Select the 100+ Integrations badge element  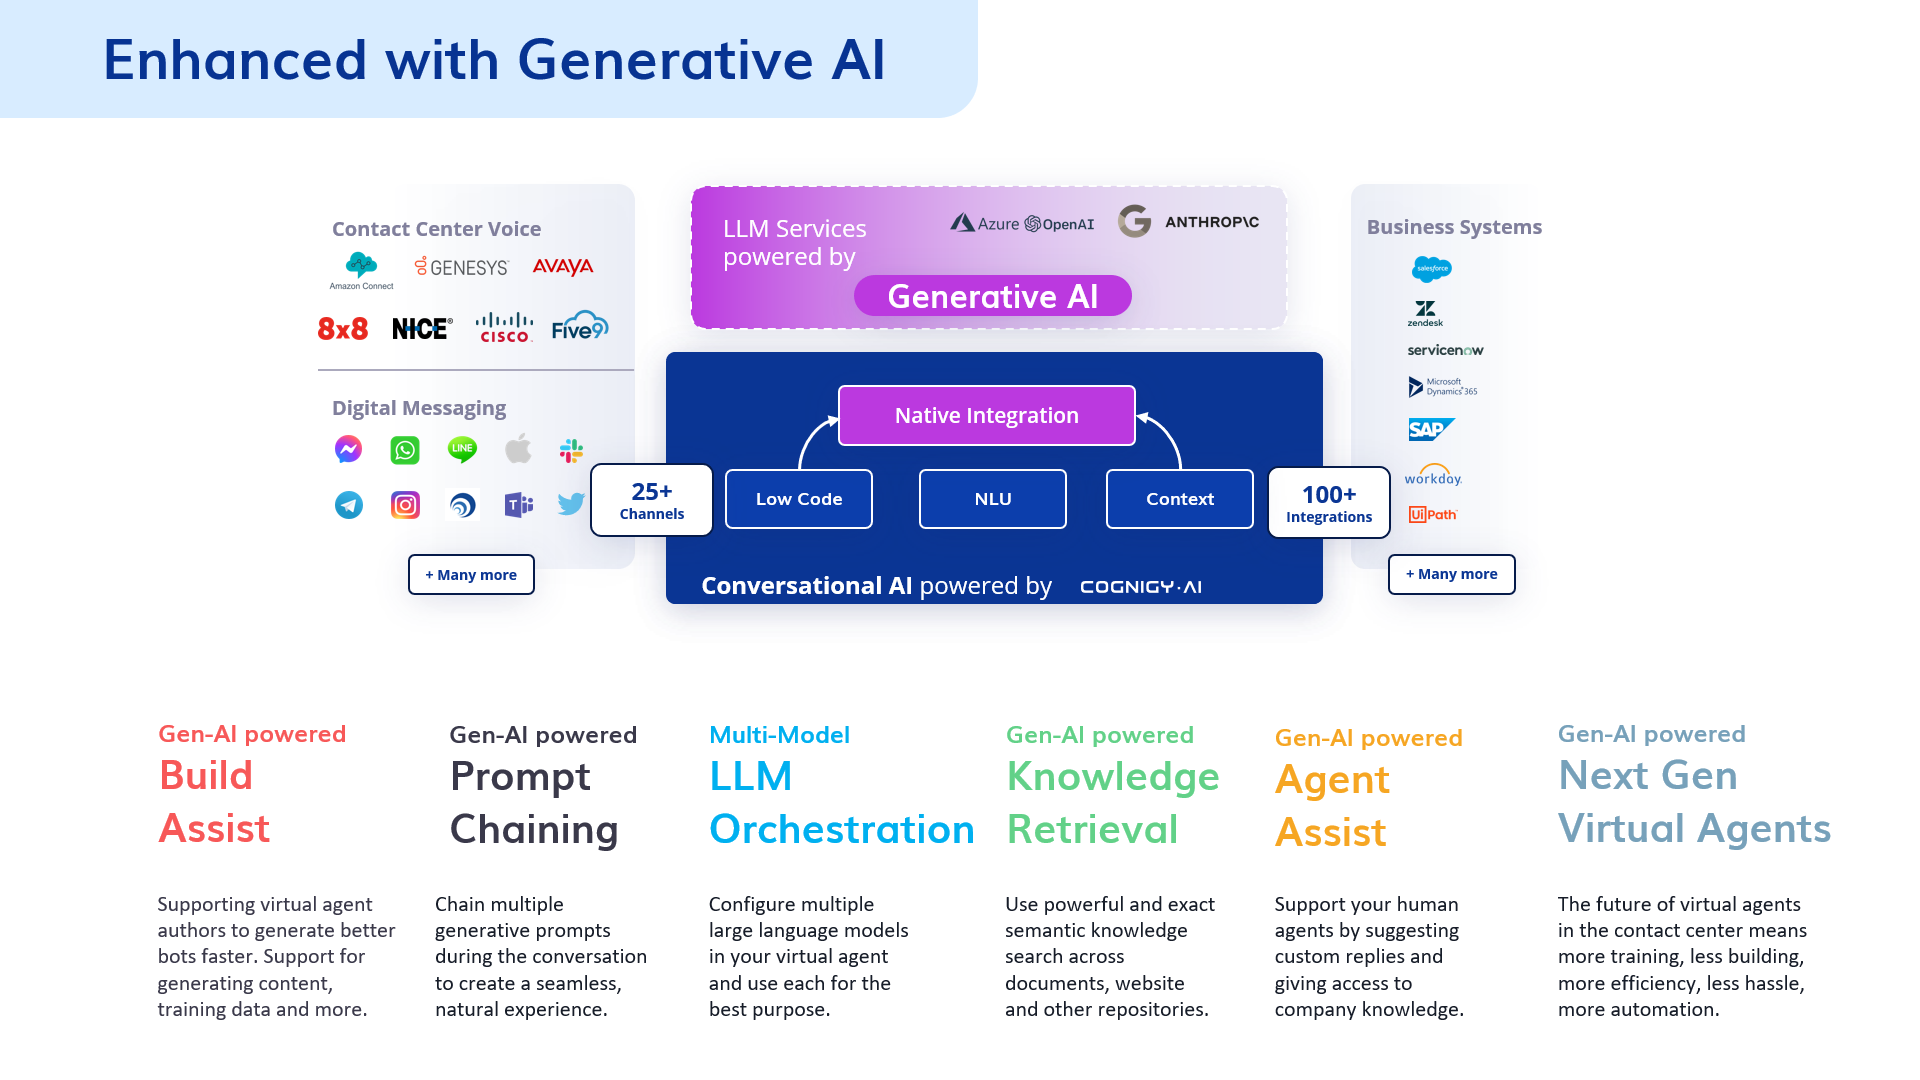pyautogui.click(x=1324, y=500)
